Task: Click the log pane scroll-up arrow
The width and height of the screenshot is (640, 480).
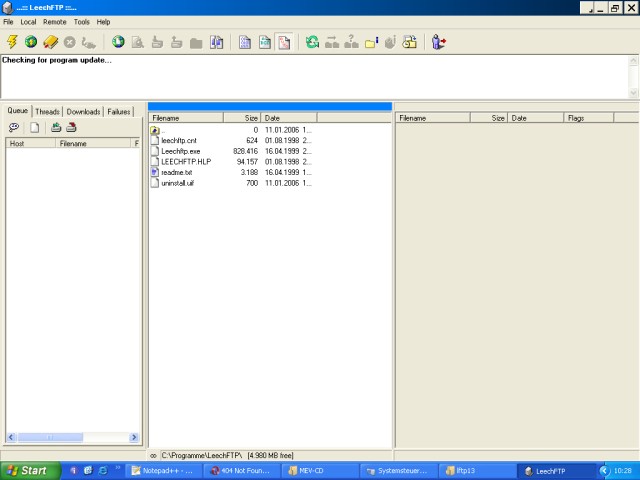Action: [633, 61]
